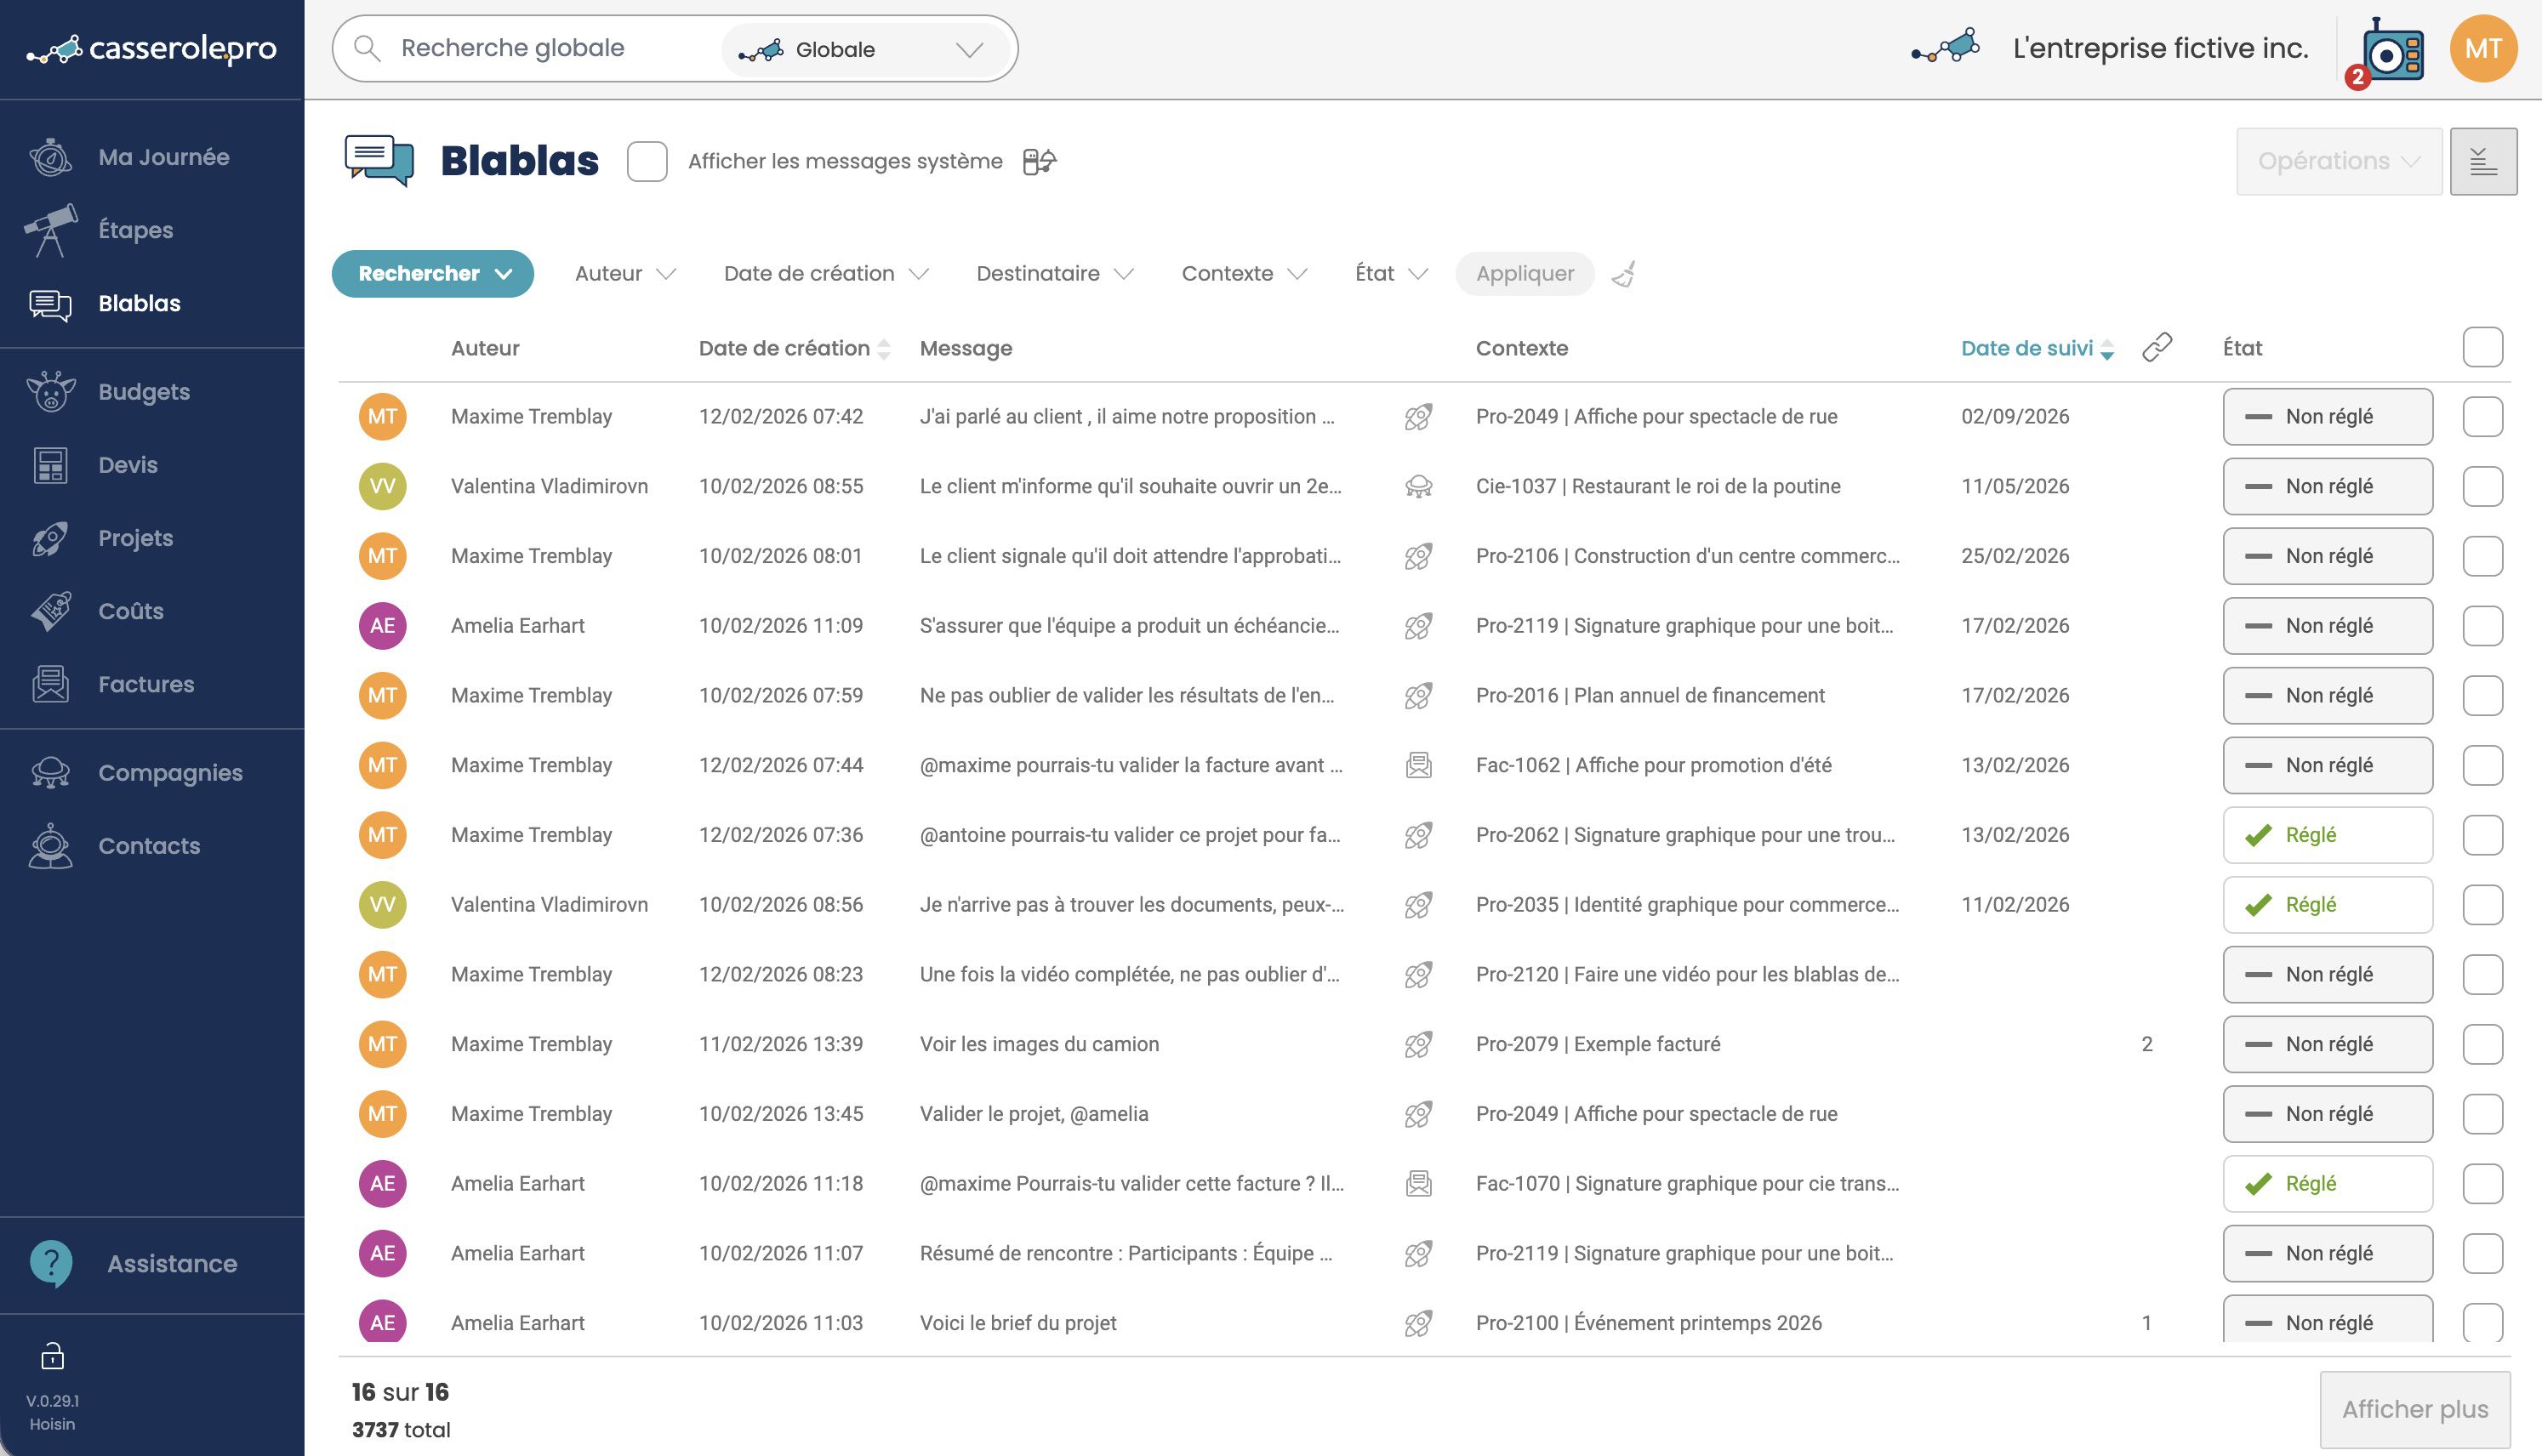Screen dimensions: 2542x1456
Task: Change search scope from Globale dropdown
Action: [866, 48]
